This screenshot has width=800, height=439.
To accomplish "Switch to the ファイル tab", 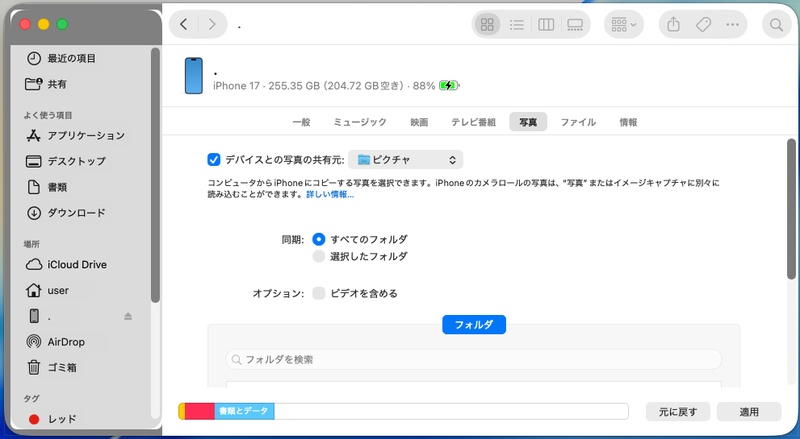I will [578, 122].
